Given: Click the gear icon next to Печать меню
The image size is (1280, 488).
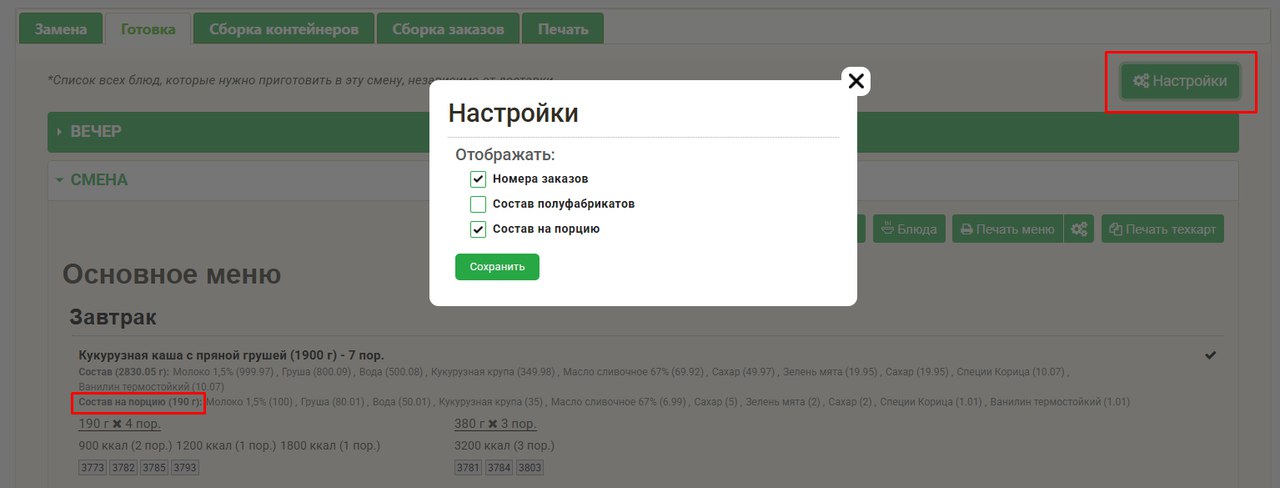Looking at the screenshot, I should tap(1079, 229).
